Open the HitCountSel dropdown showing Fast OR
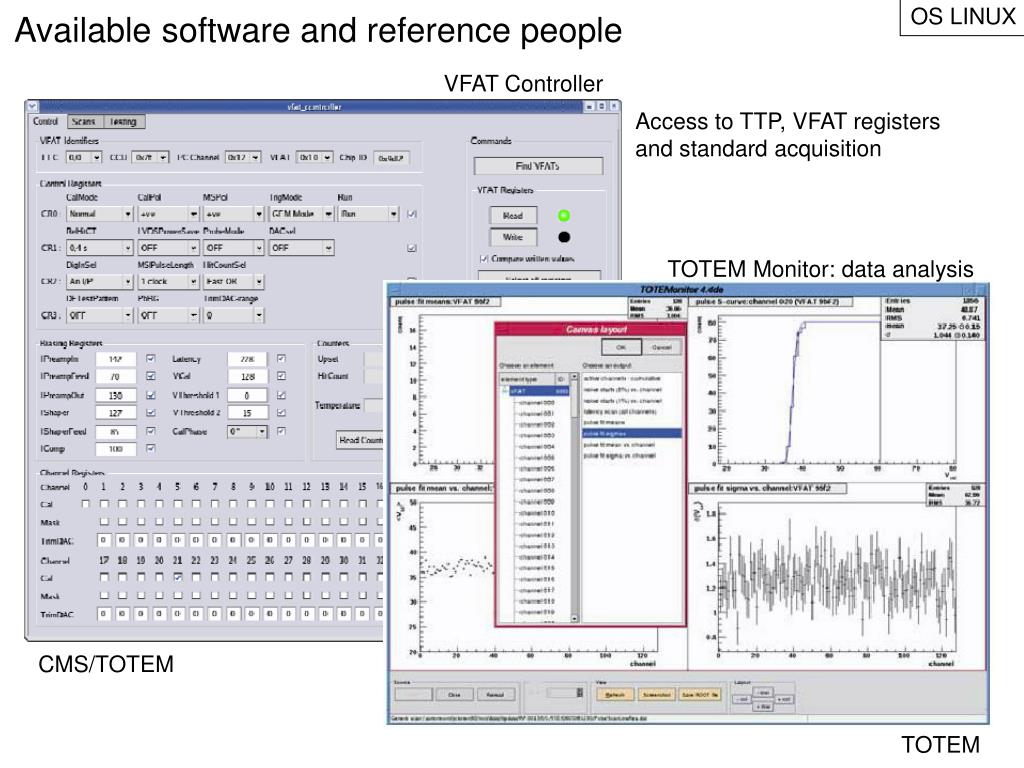This screenshot has width=1024, height=768. 233,281
